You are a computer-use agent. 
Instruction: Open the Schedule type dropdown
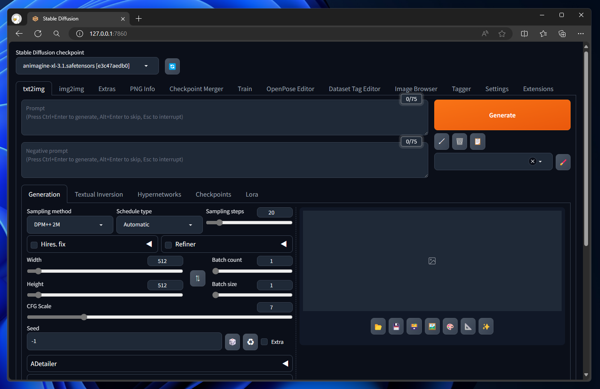tap(159, 225)
